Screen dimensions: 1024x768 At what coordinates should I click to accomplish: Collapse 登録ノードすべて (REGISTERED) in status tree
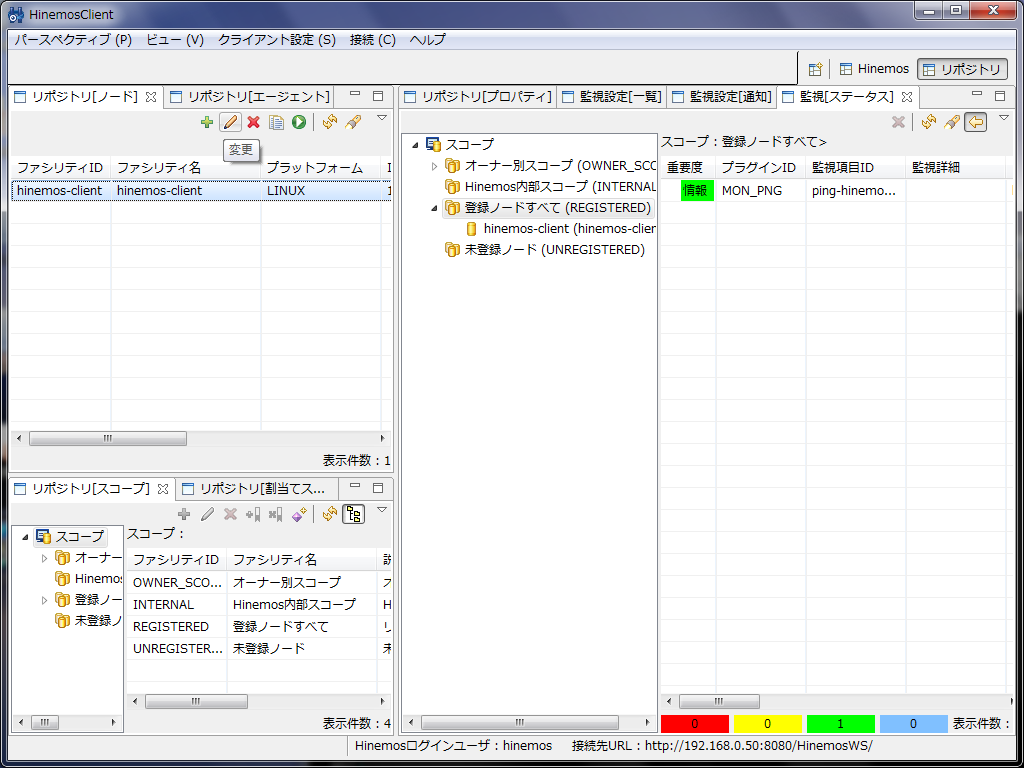click(435, 208)
